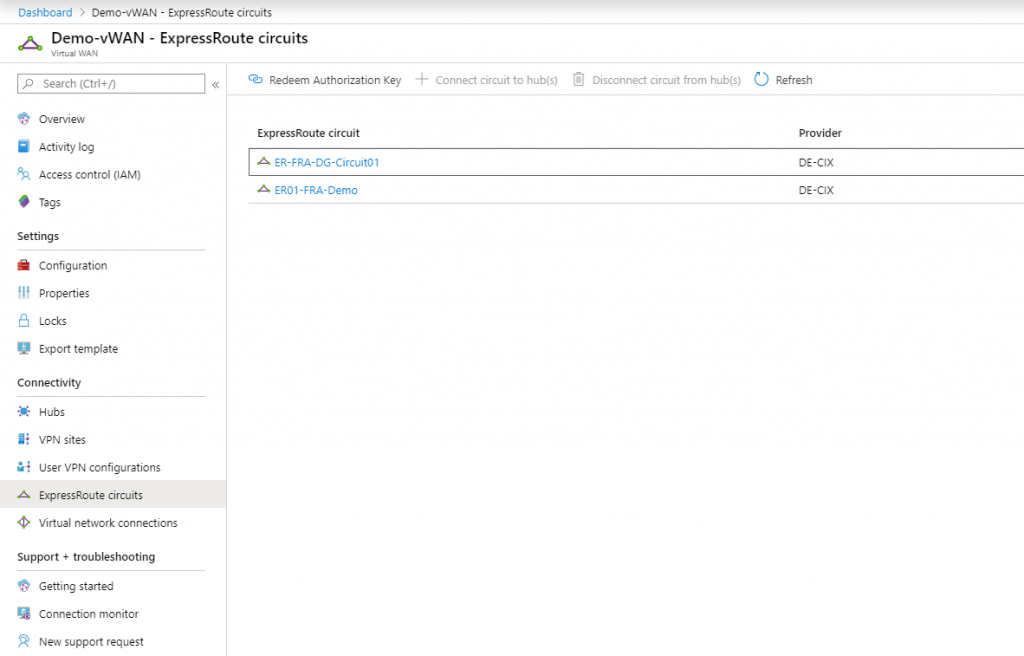This screenshot has height=656, width=1024.
Task: Click the Getting started icon
Action: click(24, 585)
